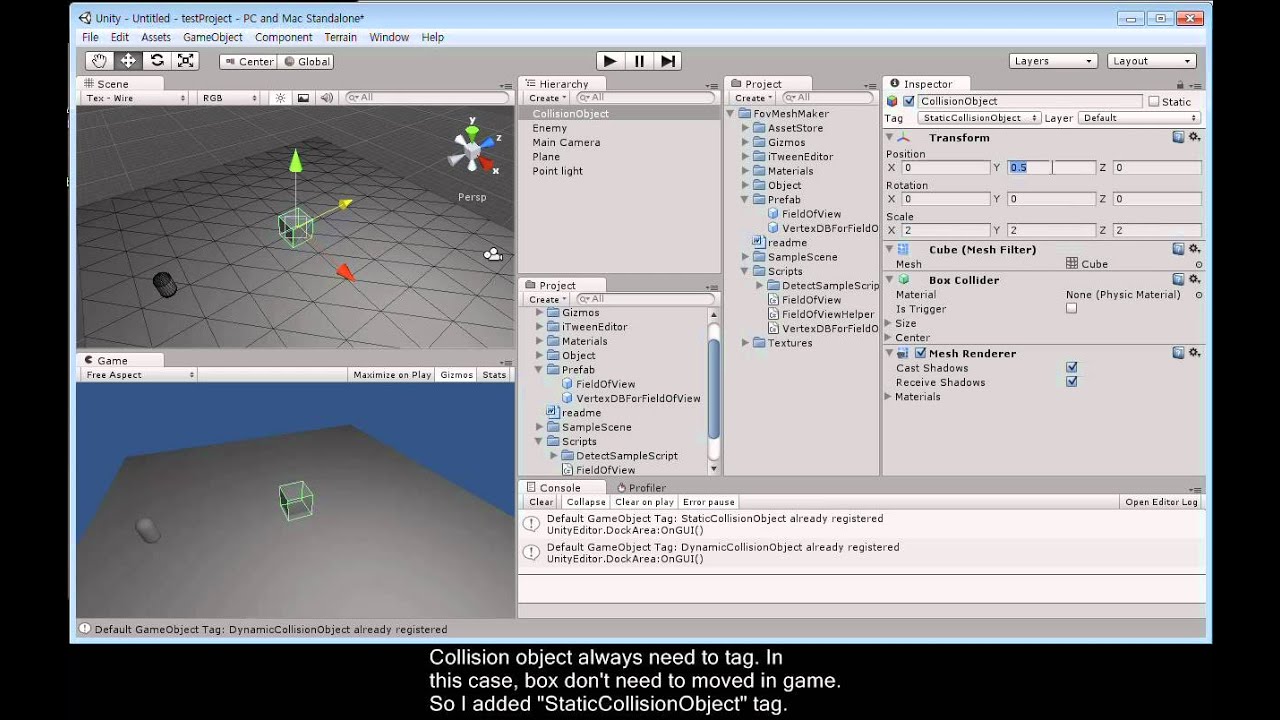Open the Tag dropdown showing StaticCollisionObject

[x=974, y=117]
